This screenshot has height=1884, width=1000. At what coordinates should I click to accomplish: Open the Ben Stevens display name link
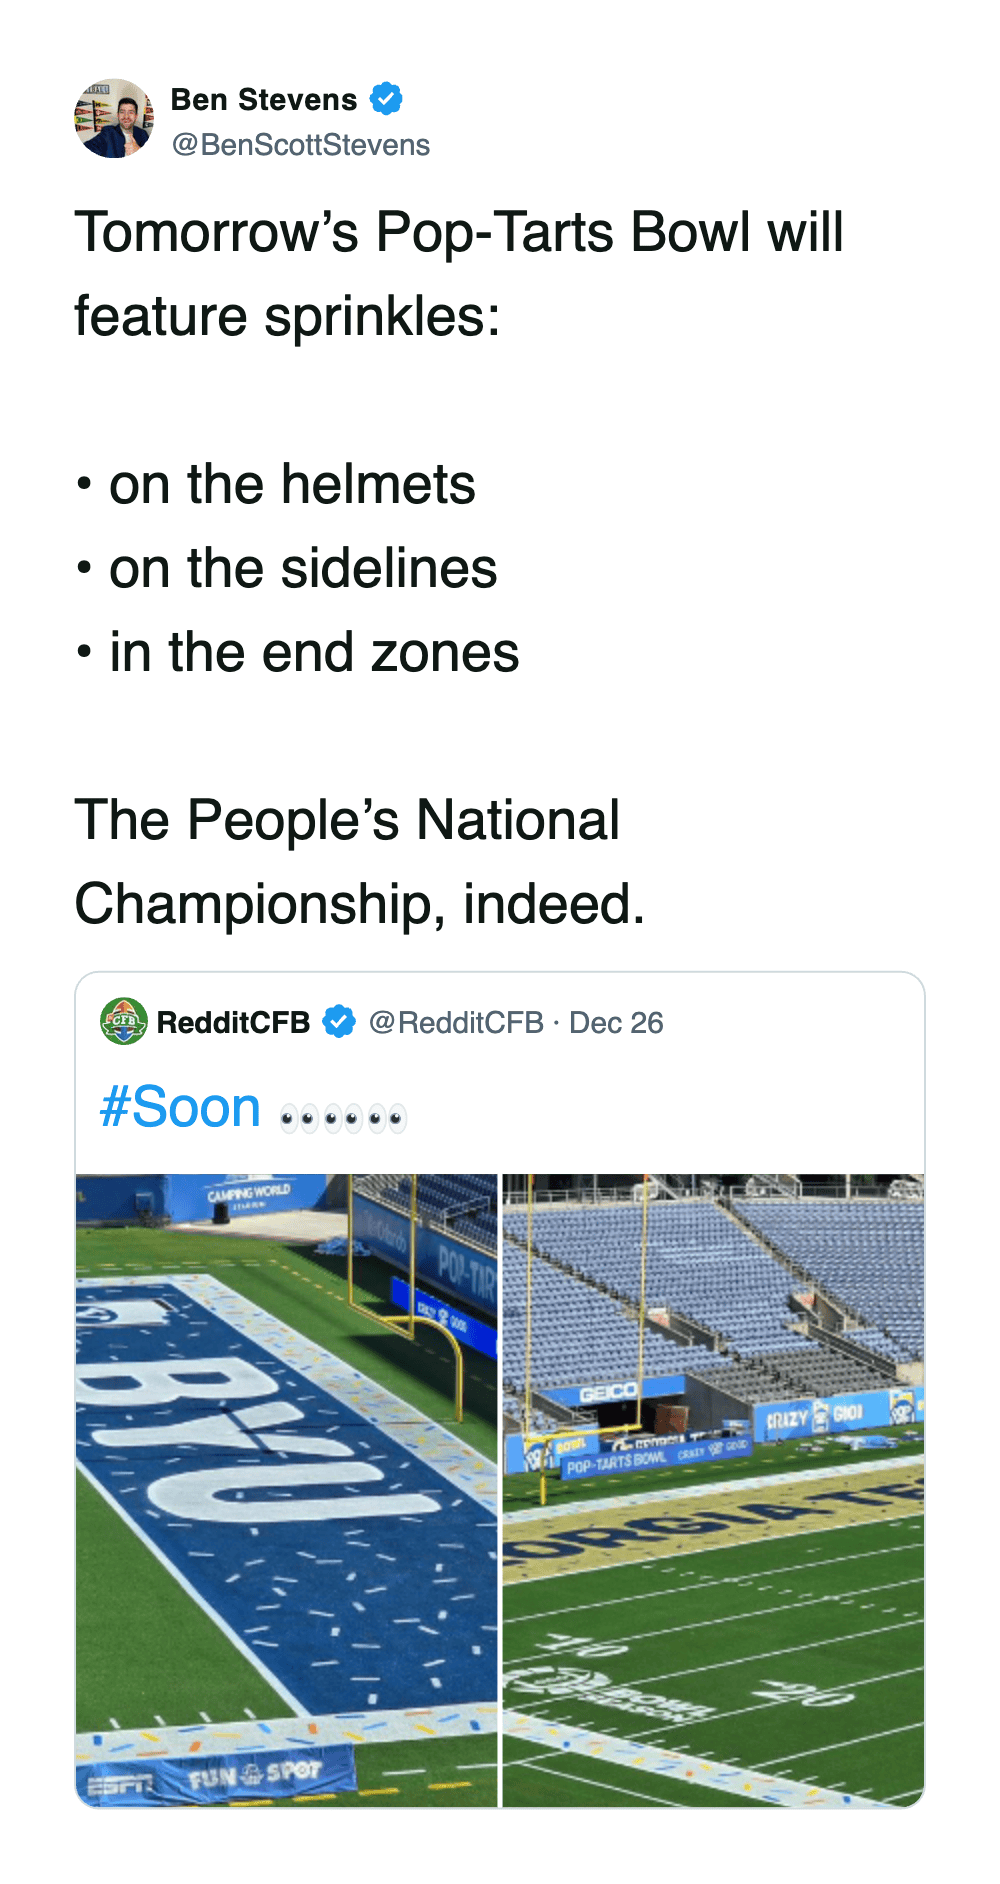pos(264,99)
